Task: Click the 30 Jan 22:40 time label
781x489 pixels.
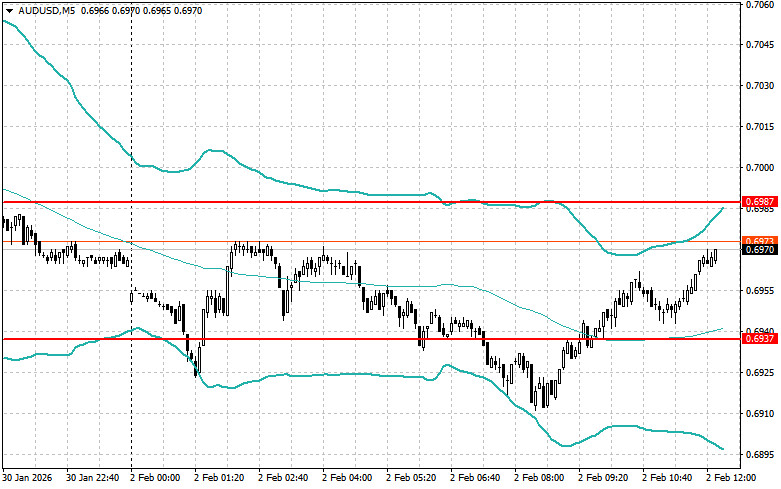Action: (93, 478)
